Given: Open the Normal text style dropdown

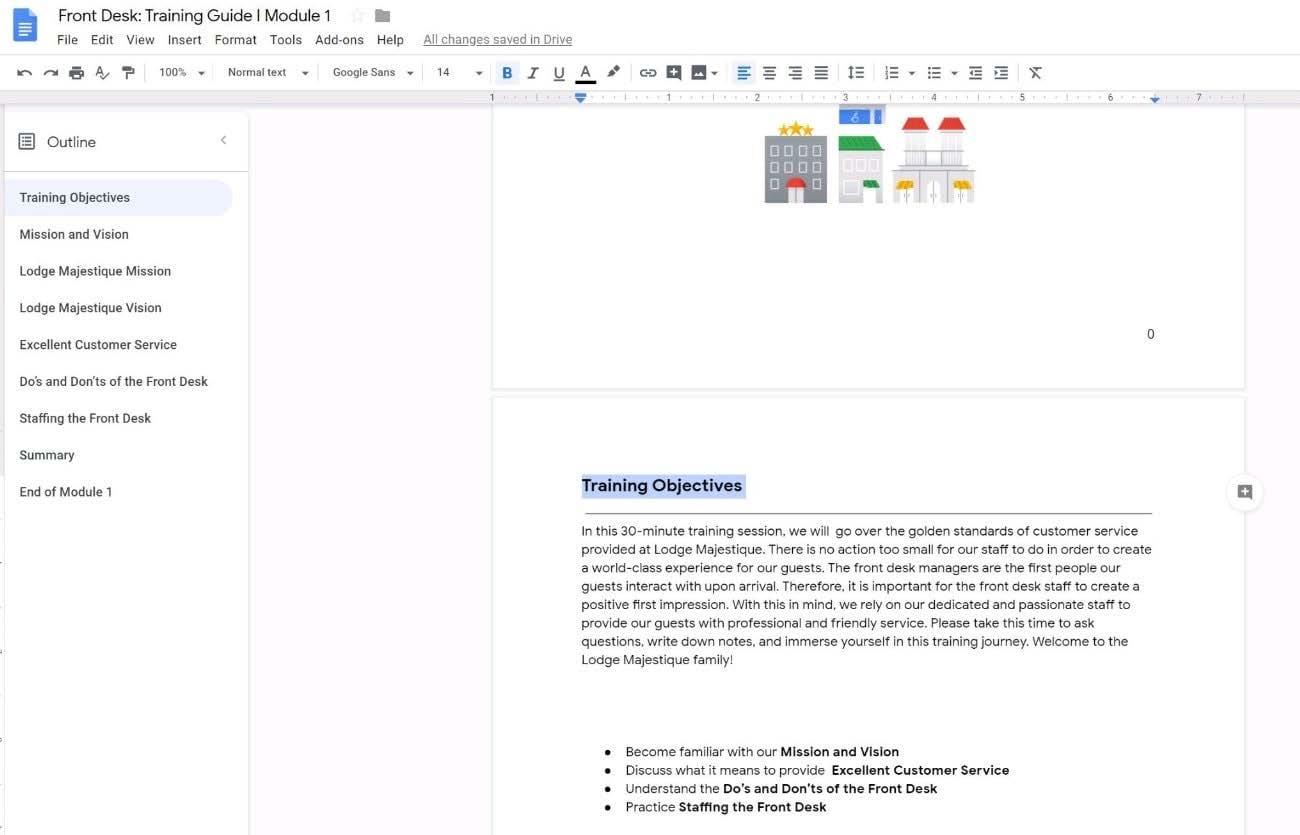Looking at the screenshot, I should click(267, 73).
